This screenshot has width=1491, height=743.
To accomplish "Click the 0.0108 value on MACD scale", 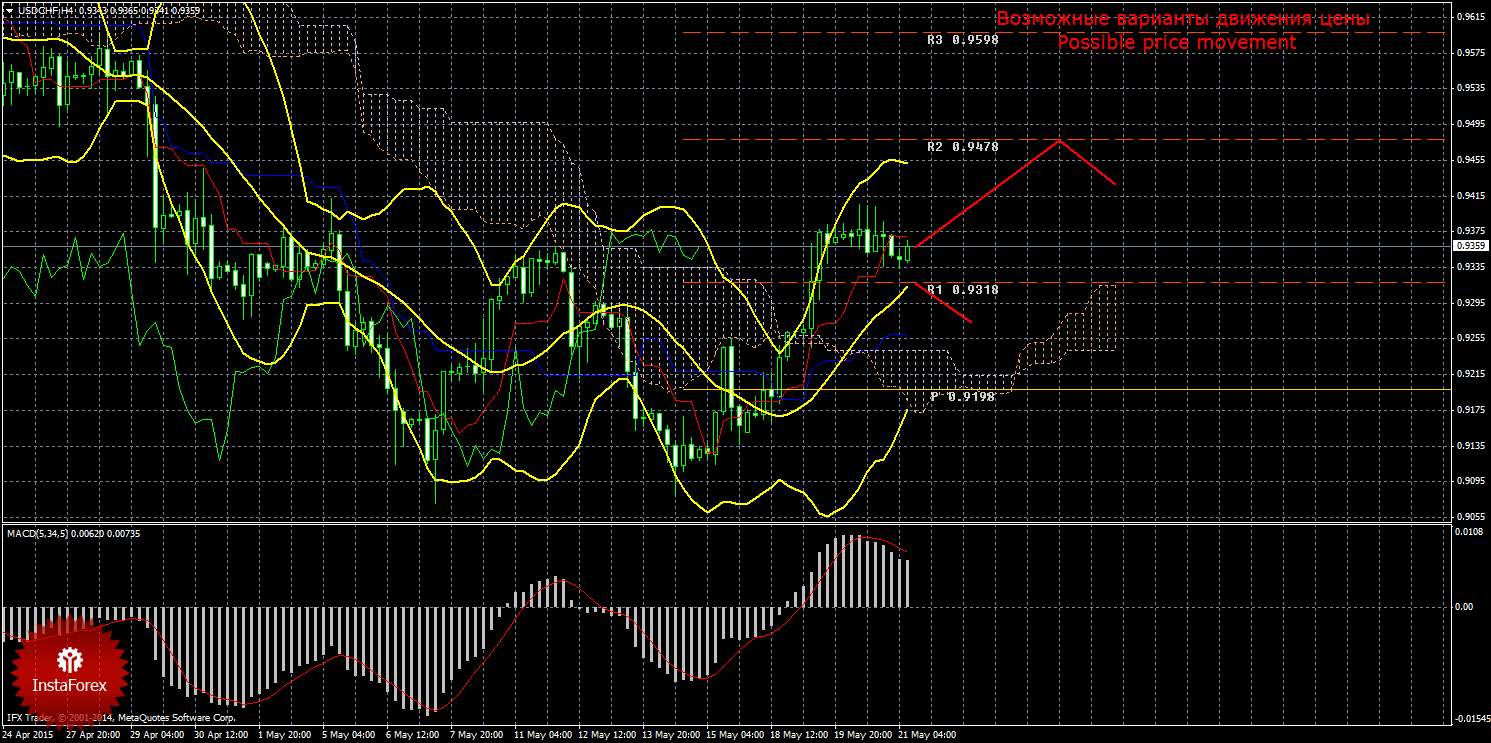I will point(1469,531).
